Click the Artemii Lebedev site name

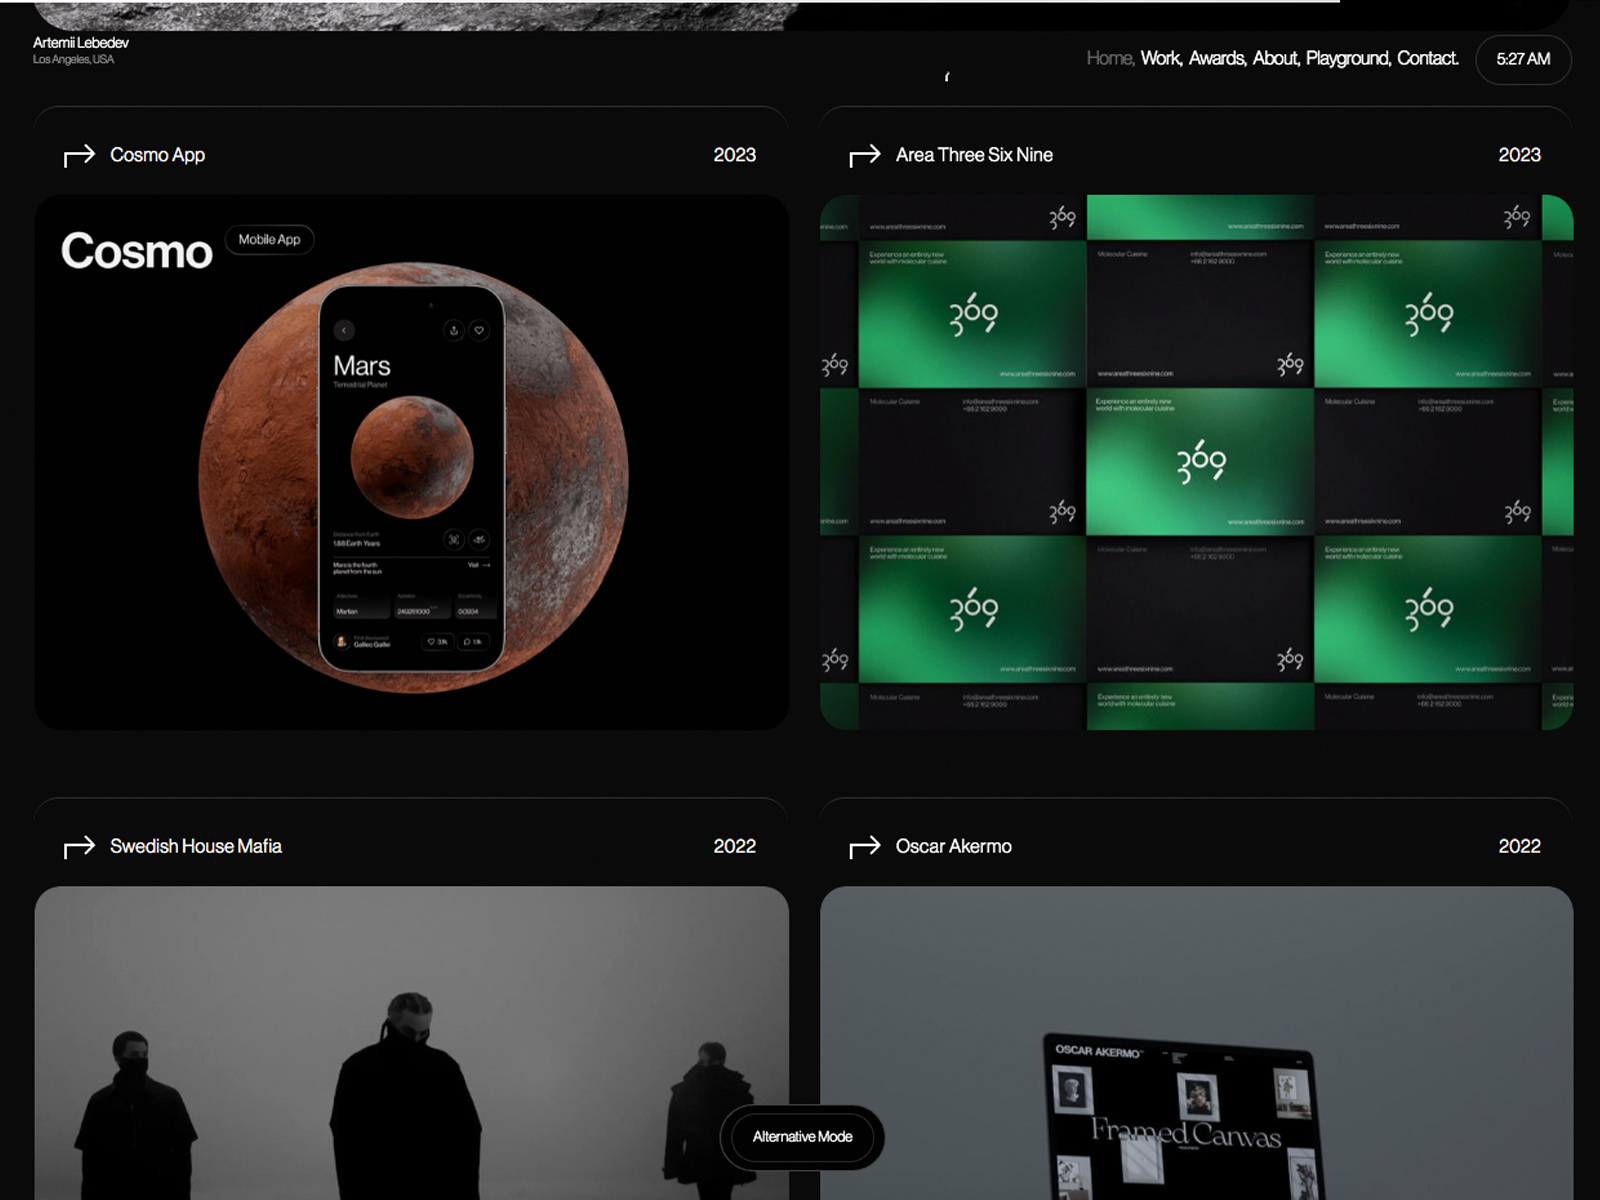click(81, 43)
